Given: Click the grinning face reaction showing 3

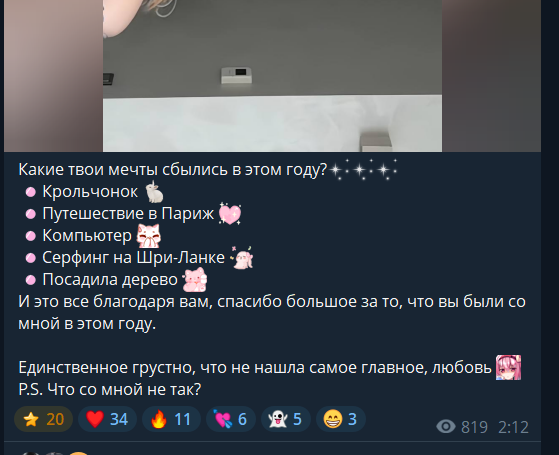Looking at the screenshot, I should pyautogui.click(x=341, y=419).
